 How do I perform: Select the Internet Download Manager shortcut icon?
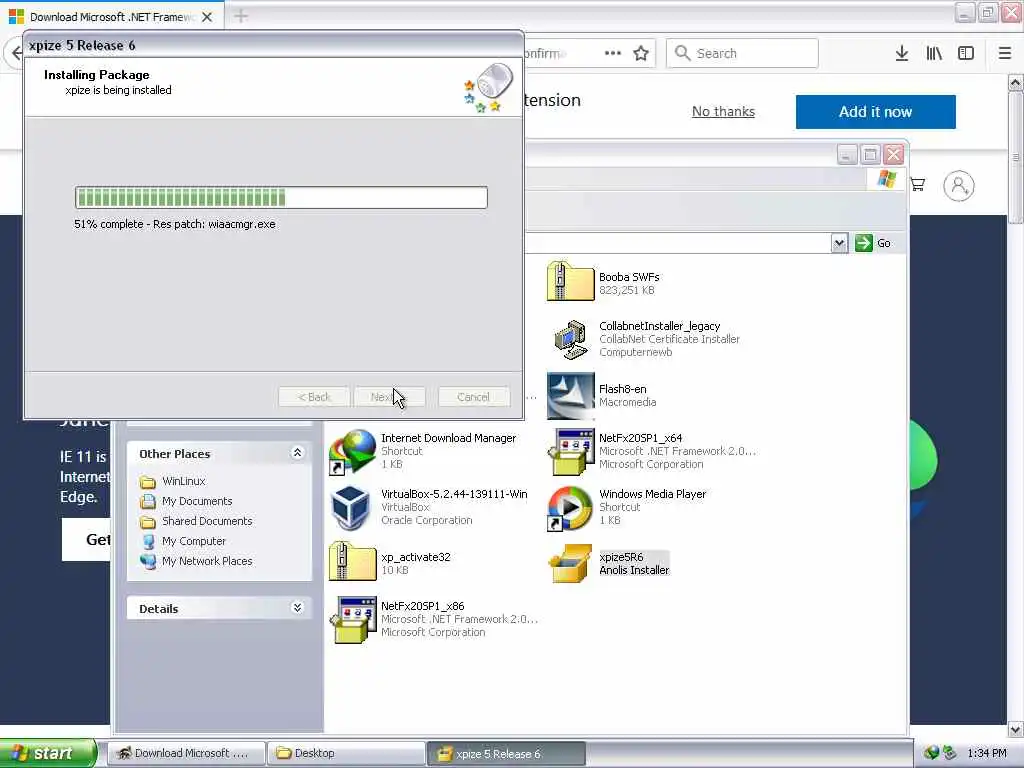point(353,452)
